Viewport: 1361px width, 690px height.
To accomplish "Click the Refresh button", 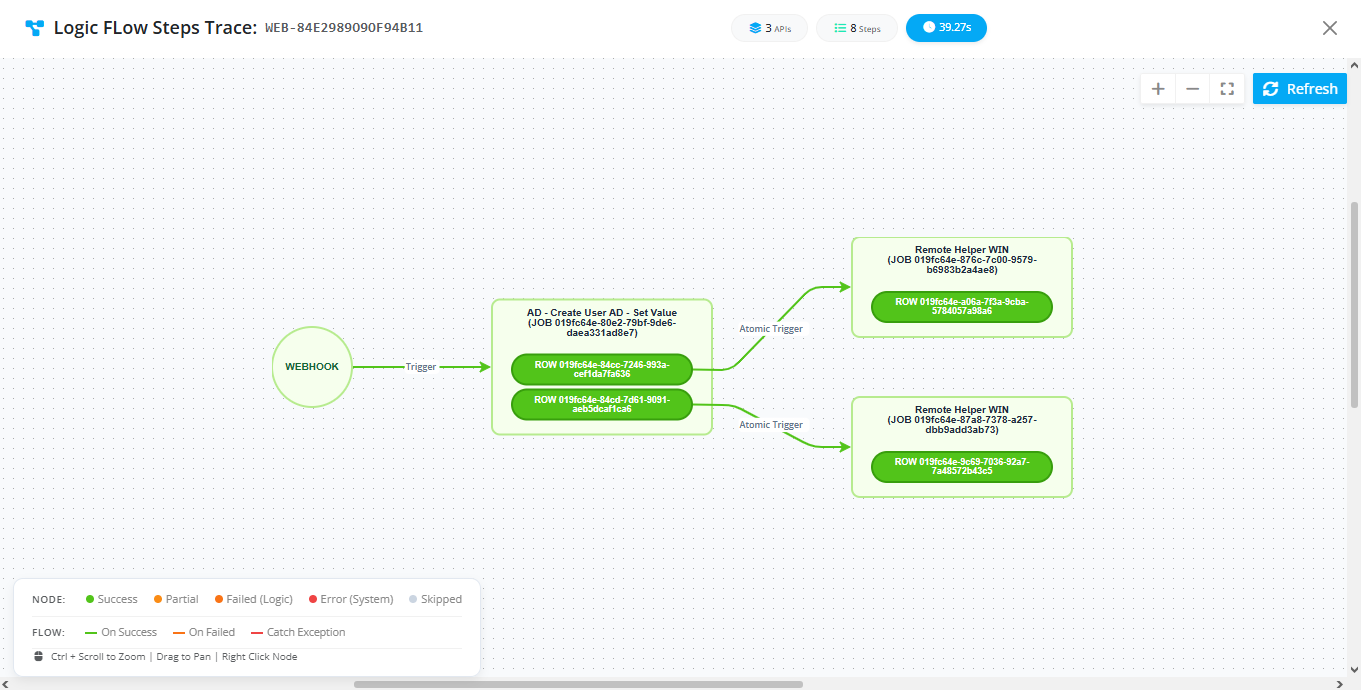I will coord(1300,89).
